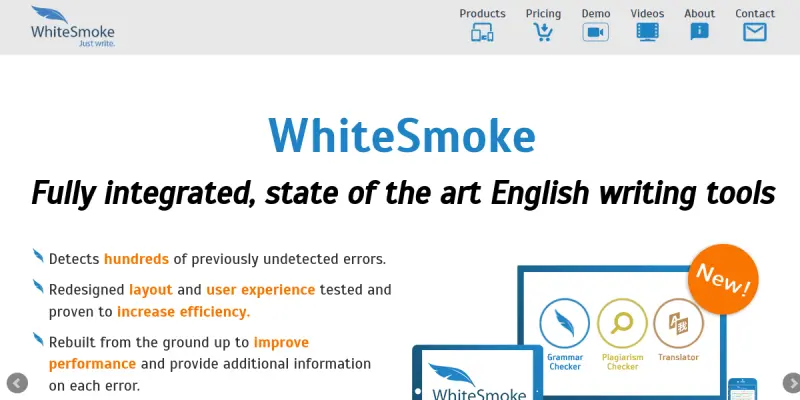Click feather bullet beside 'Redesigned layout'
This screenshot has width=800, height=400.
(x=38, y=287)
